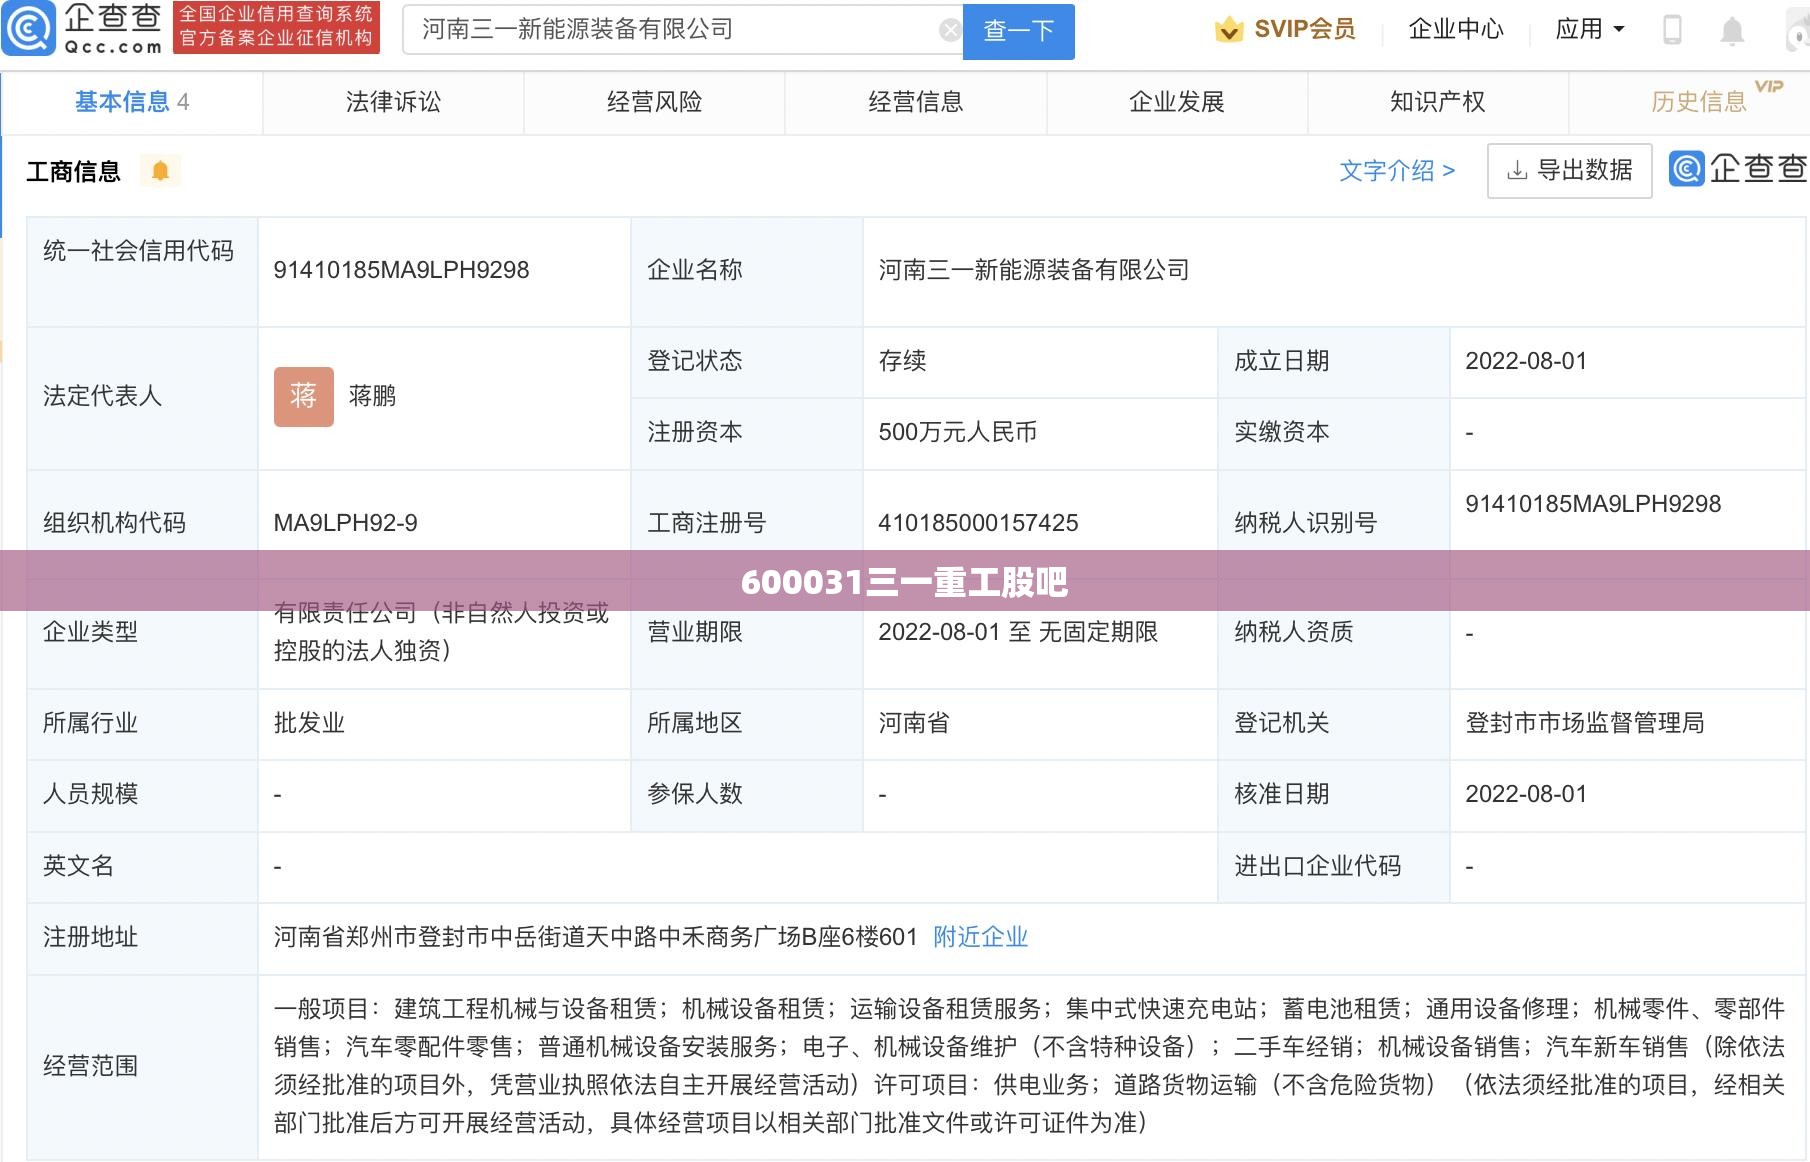
Task: Open the mobile phone app icon
Action: pos(1672,30)
